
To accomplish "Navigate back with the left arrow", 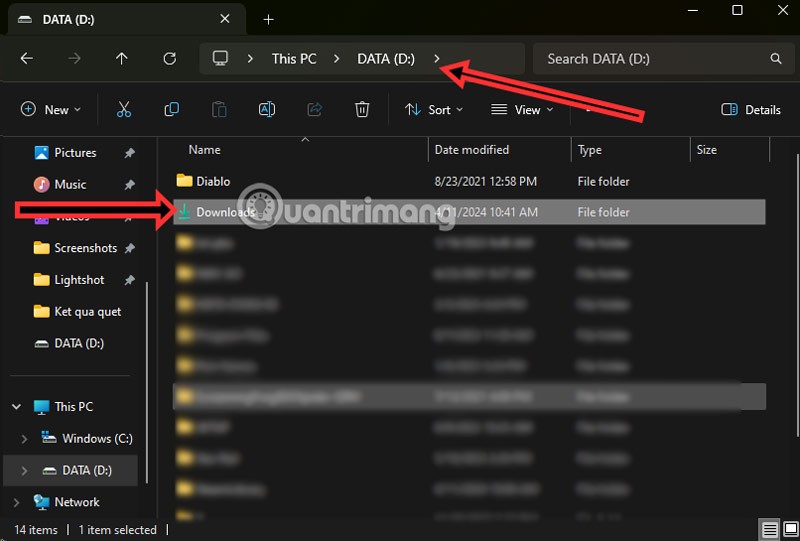I will point(27,59).
